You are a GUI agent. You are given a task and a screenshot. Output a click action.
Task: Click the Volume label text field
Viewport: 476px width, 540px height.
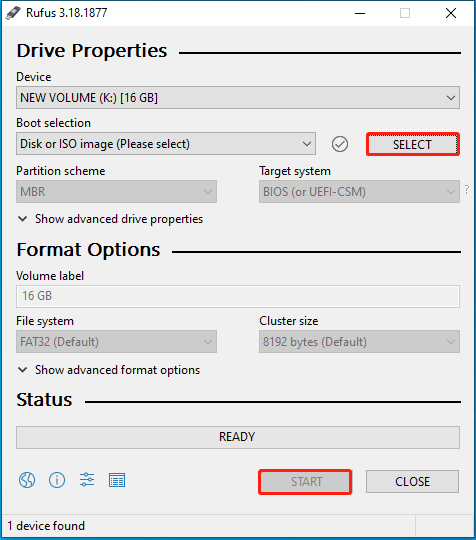(238, 296)
